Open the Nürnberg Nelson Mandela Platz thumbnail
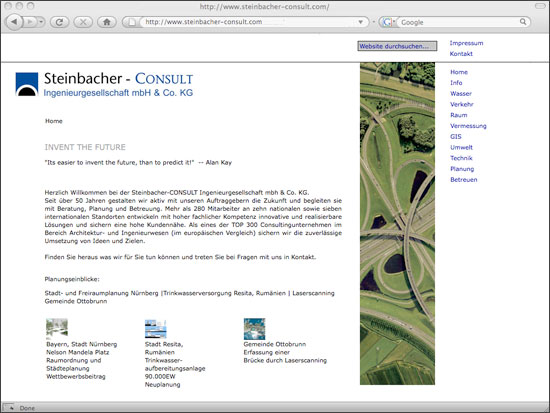Image resolution: width=550 pixels, height=413 pixels. [x=57, y=328]
